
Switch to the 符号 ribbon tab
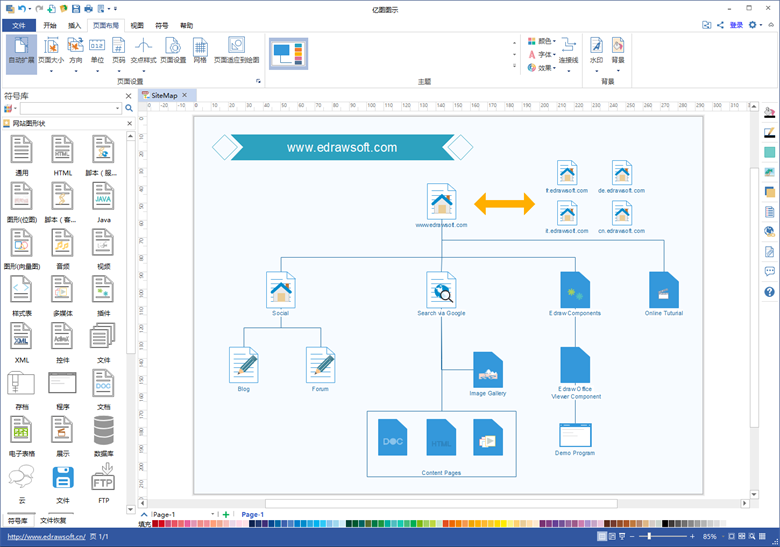point(162,25)
